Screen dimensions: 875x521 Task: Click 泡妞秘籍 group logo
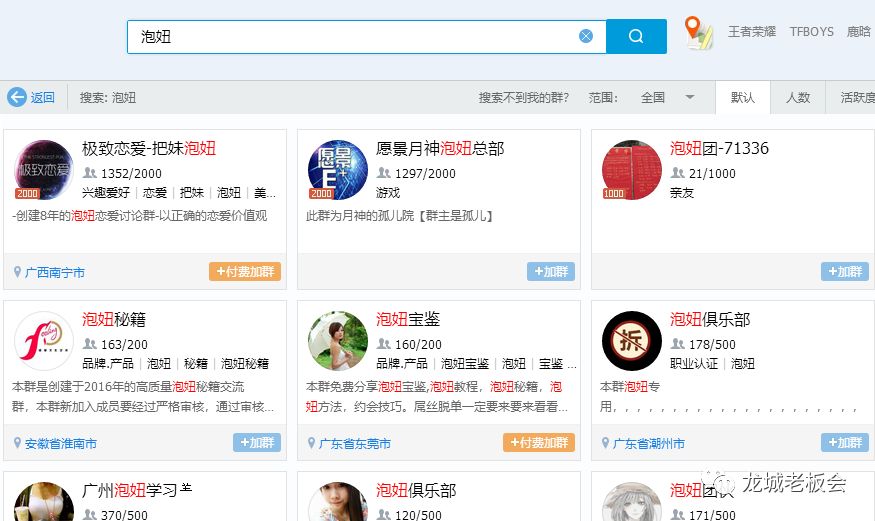[44, 341]
